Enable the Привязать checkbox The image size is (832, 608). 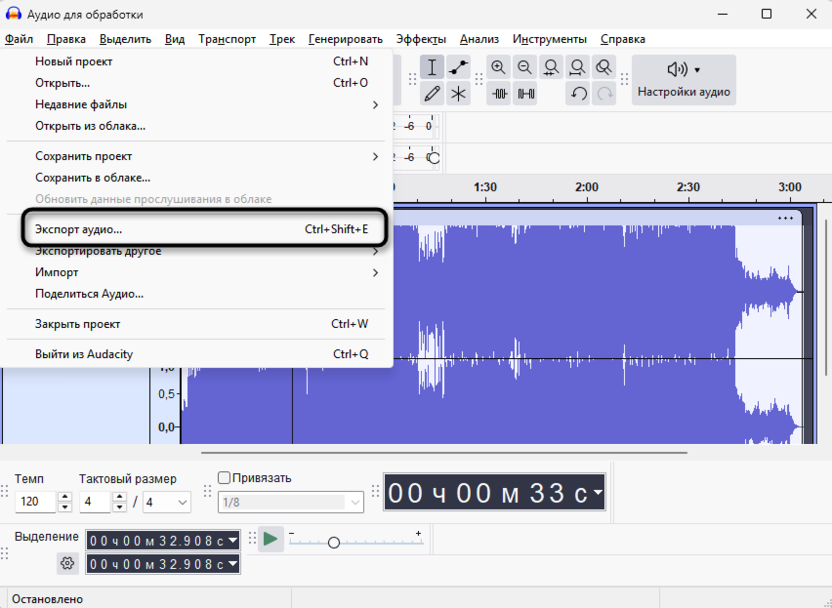tap(222, 477)
